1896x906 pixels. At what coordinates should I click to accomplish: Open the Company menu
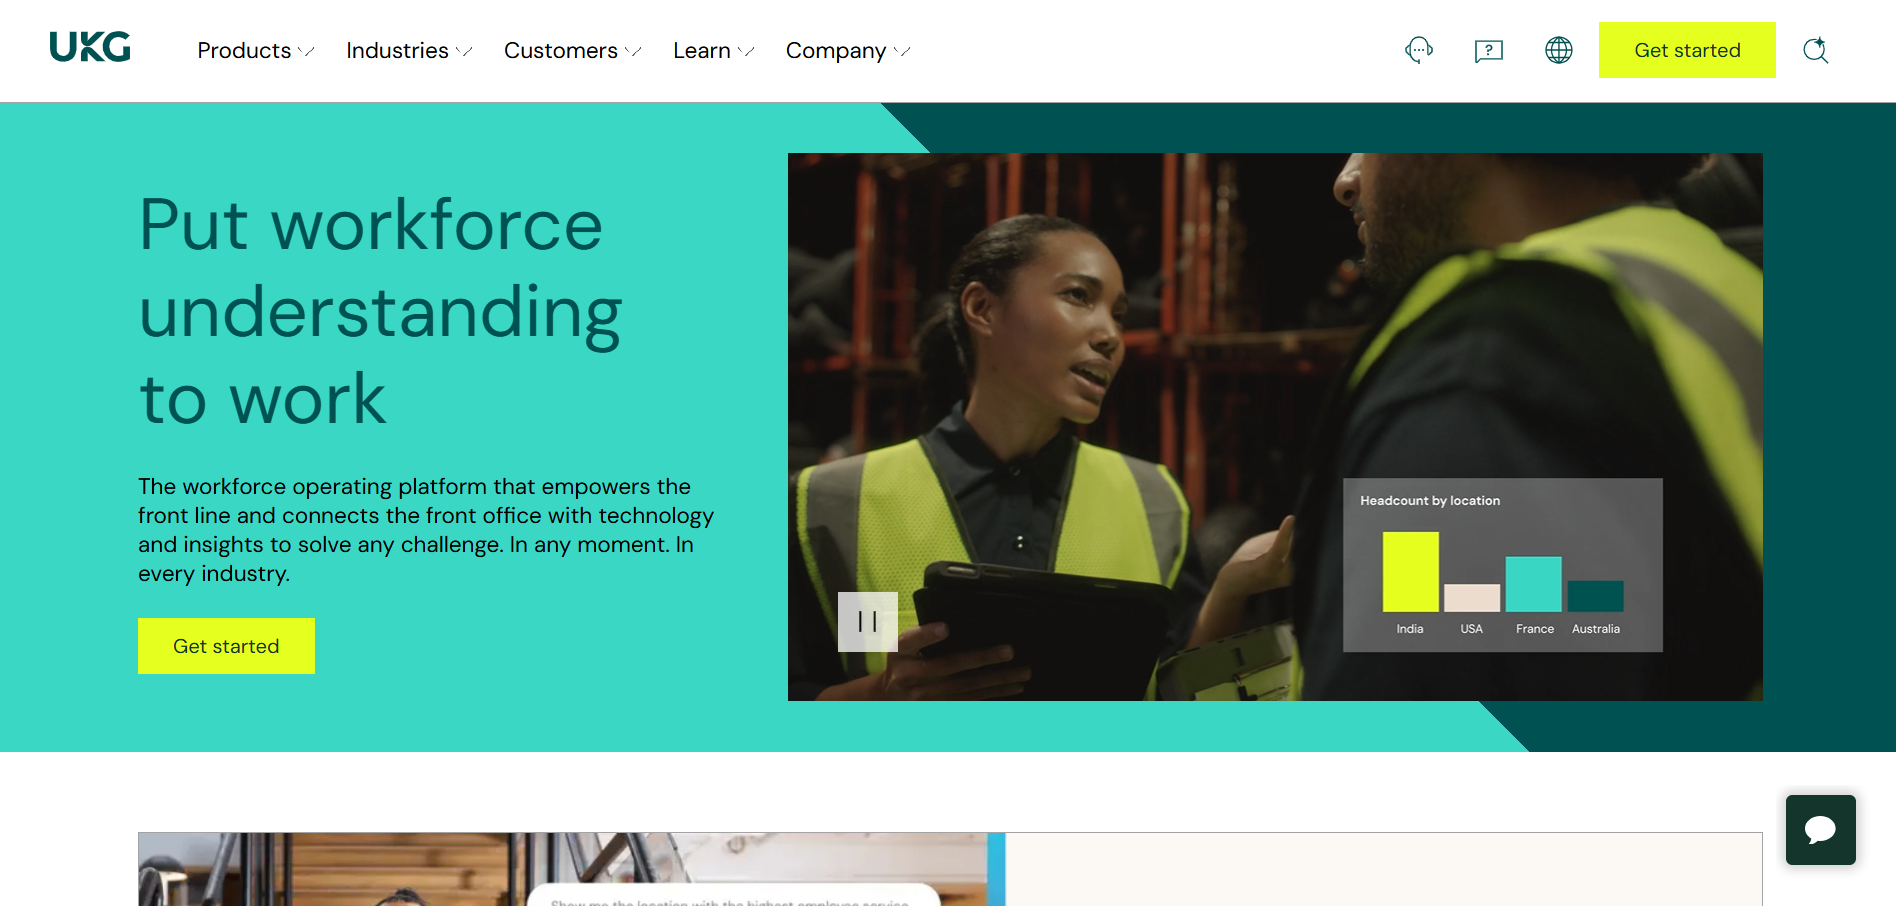[848, 50]
